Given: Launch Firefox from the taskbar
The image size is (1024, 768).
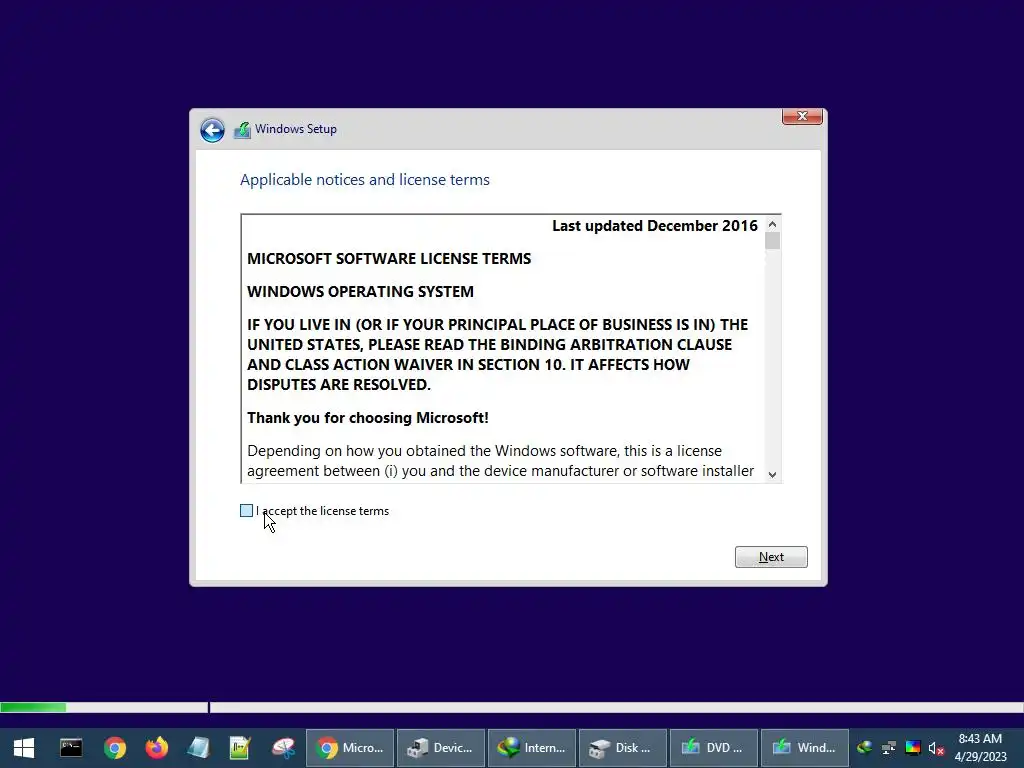Looking at the screenshot, I should click(157, 748).
